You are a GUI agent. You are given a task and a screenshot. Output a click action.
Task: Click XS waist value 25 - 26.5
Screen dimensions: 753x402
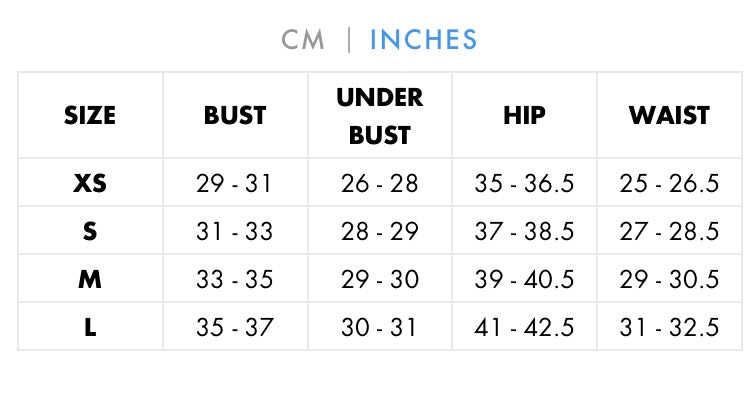tap(669, 183)
